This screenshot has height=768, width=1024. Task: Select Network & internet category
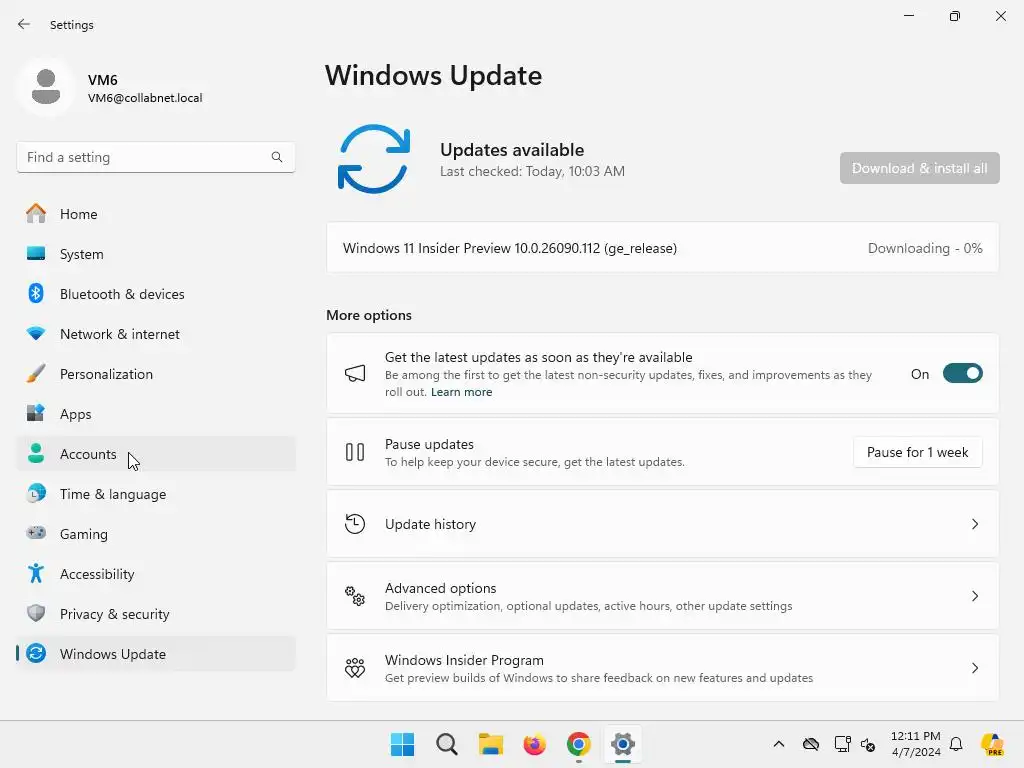pyautogui.click(x=156, y=333)
